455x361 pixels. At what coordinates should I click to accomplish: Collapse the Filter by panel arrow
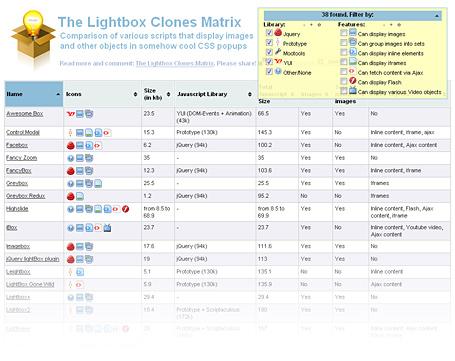(436, 15)
